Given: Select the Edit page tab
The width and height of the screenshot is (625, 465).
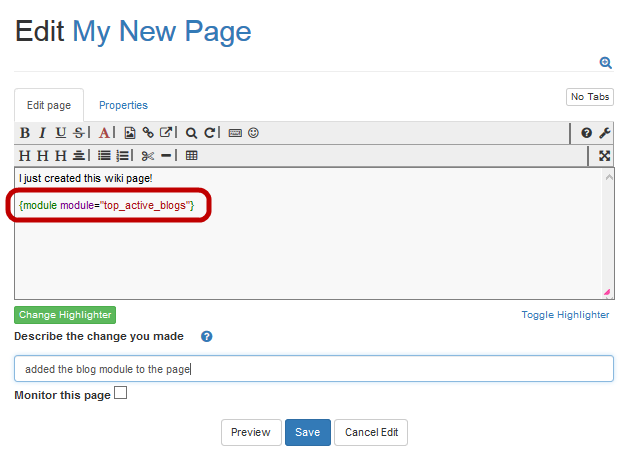Looking at the screenshot, I should pyautogui.click(x=48, y=105).
